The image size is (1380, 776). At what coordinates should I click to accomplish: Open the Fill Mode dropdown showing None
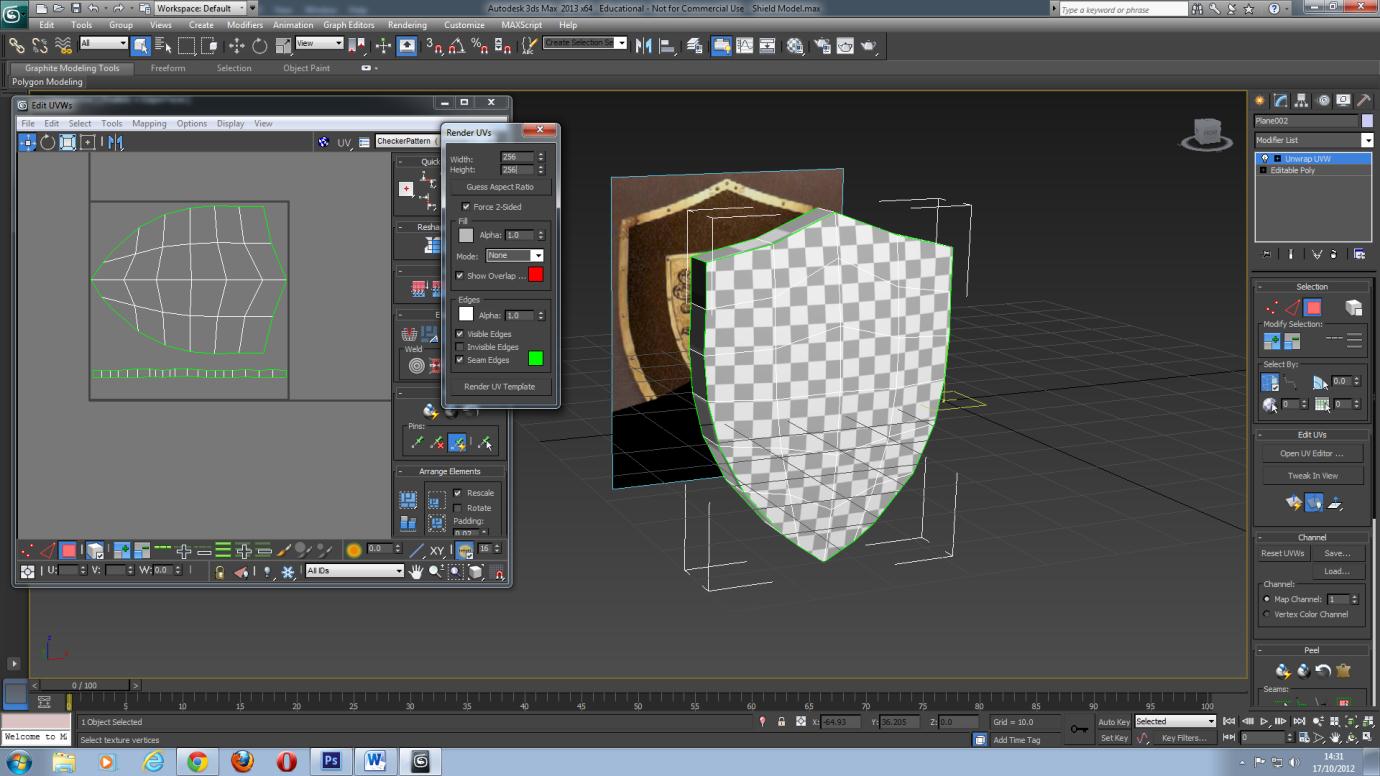point(514,256)
